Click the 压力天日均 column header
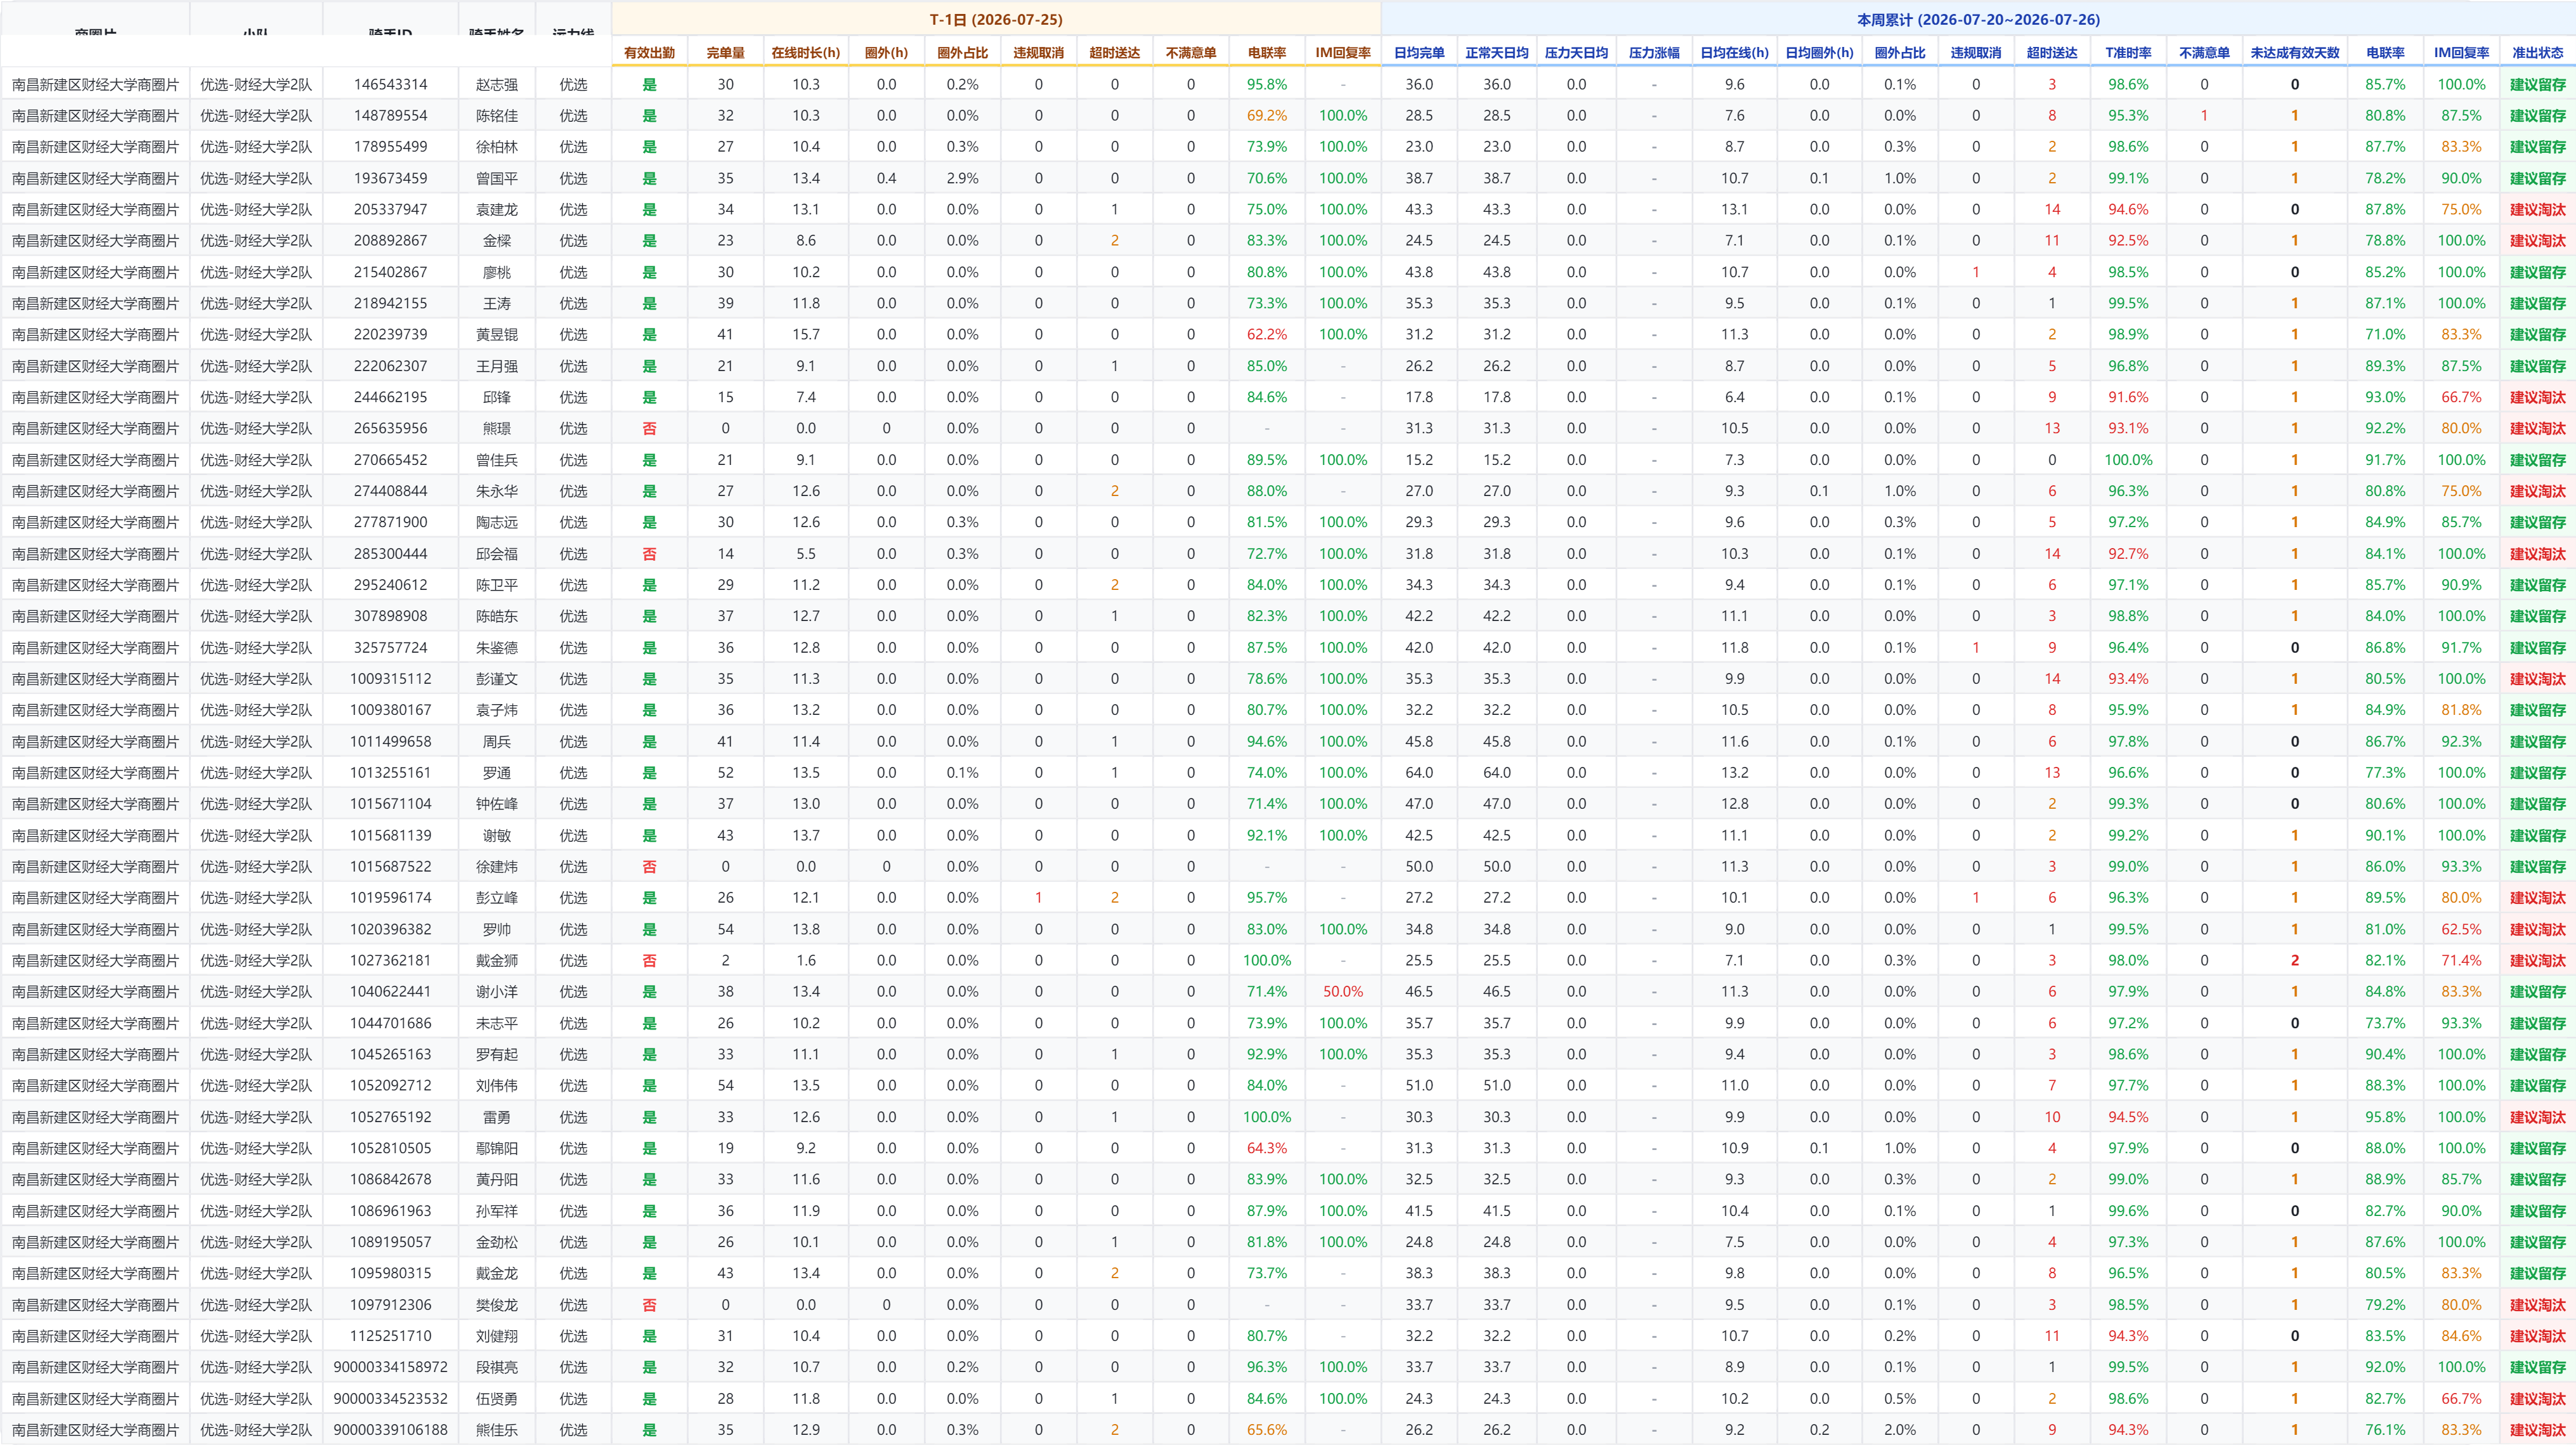This screenshot has height=1445, width=2576. click(1576, 53)
